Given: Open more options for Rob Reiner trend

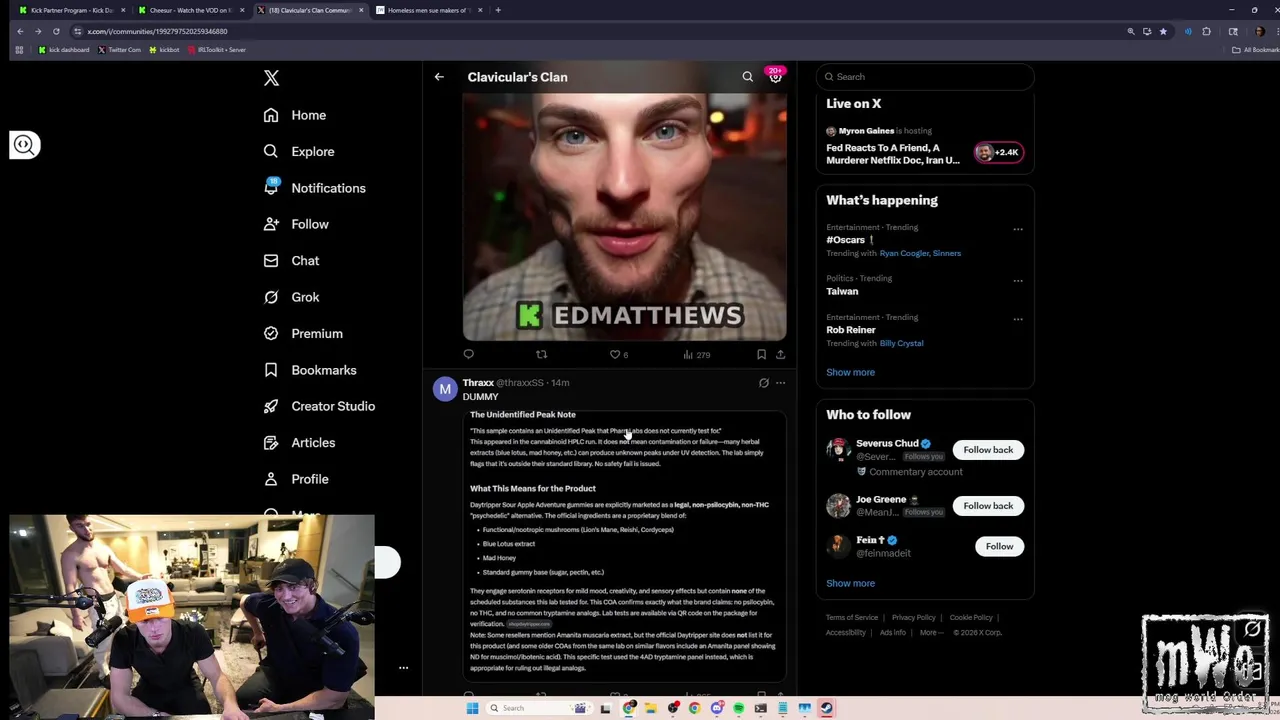Looking at the screenshot, I should [x=1018, y=319].
